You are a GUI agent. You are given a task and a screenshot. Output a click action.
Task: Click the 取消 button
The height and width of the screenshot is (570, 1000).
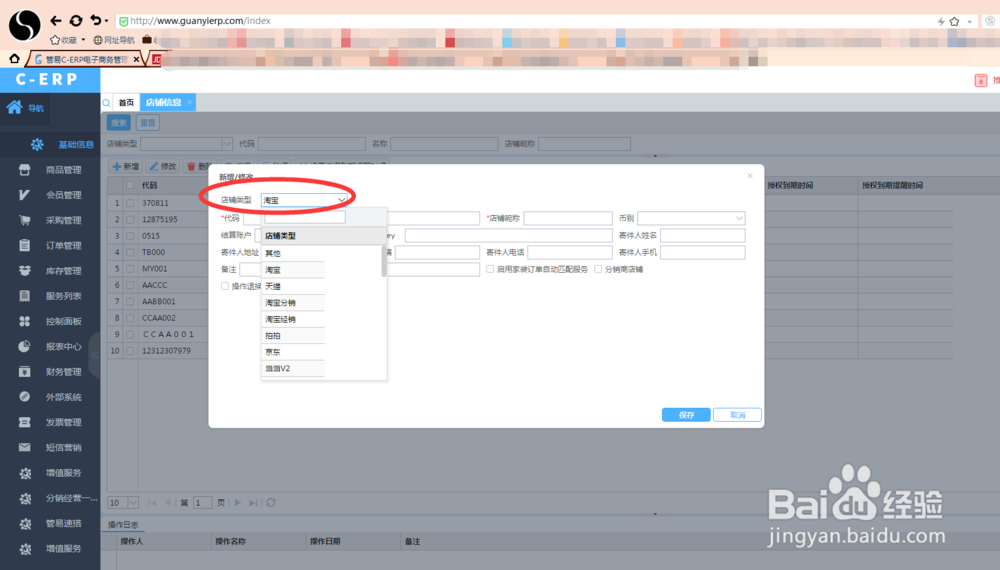coord(737,415)
